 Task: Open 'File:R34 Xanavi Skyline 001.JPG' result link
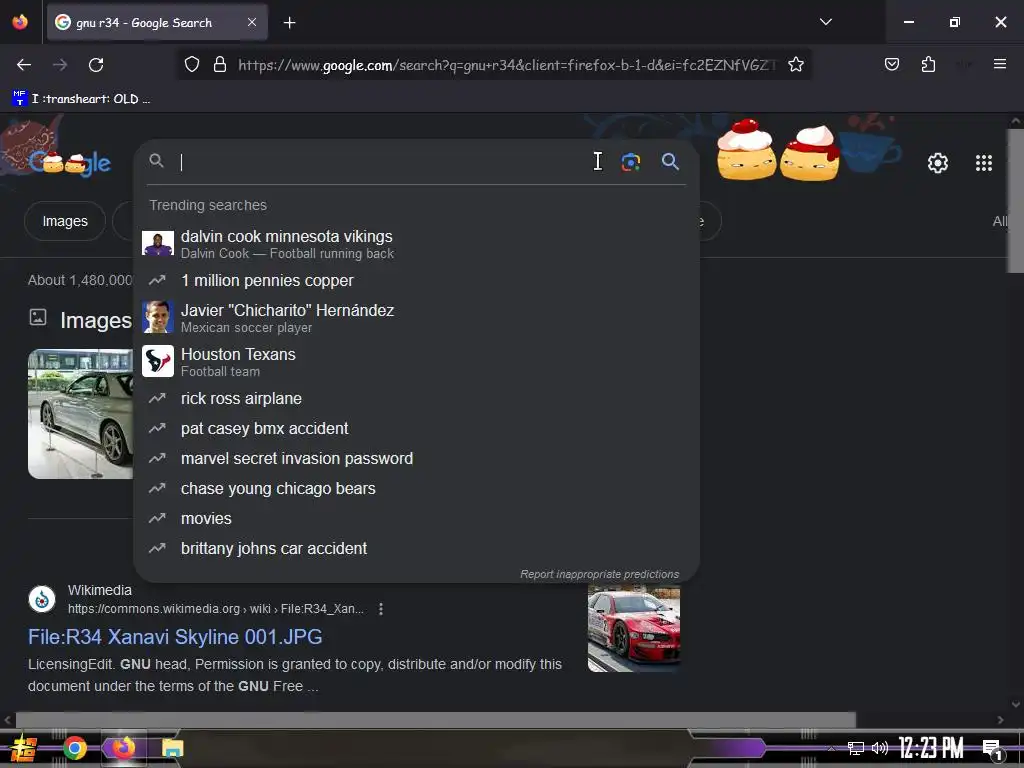pos(175,637)
